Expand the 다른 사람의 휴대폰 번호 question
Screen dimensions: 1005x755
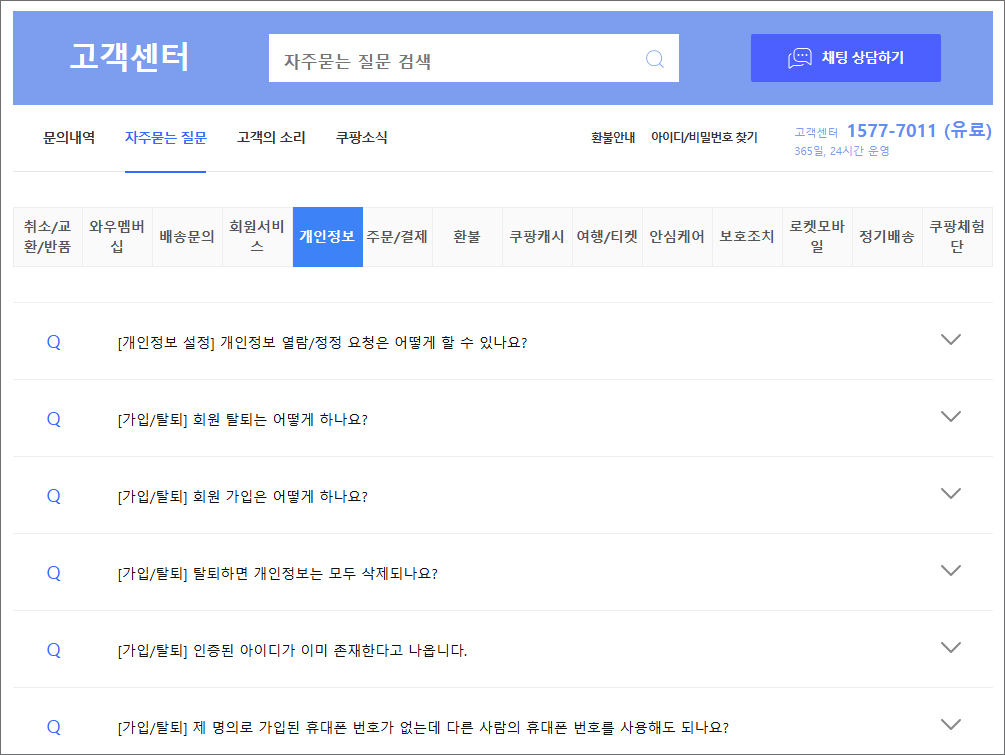coord(951,724)
